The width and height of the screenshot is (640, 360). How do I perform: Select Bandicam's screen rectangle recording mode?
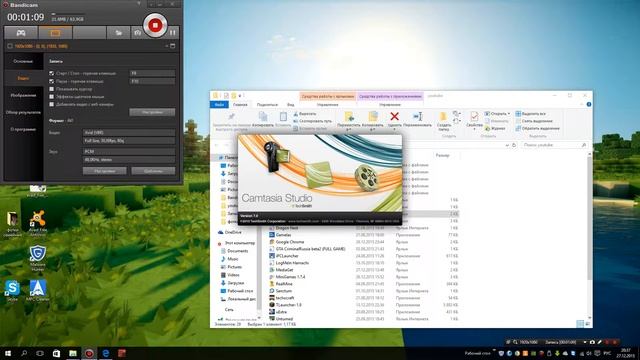55,33
